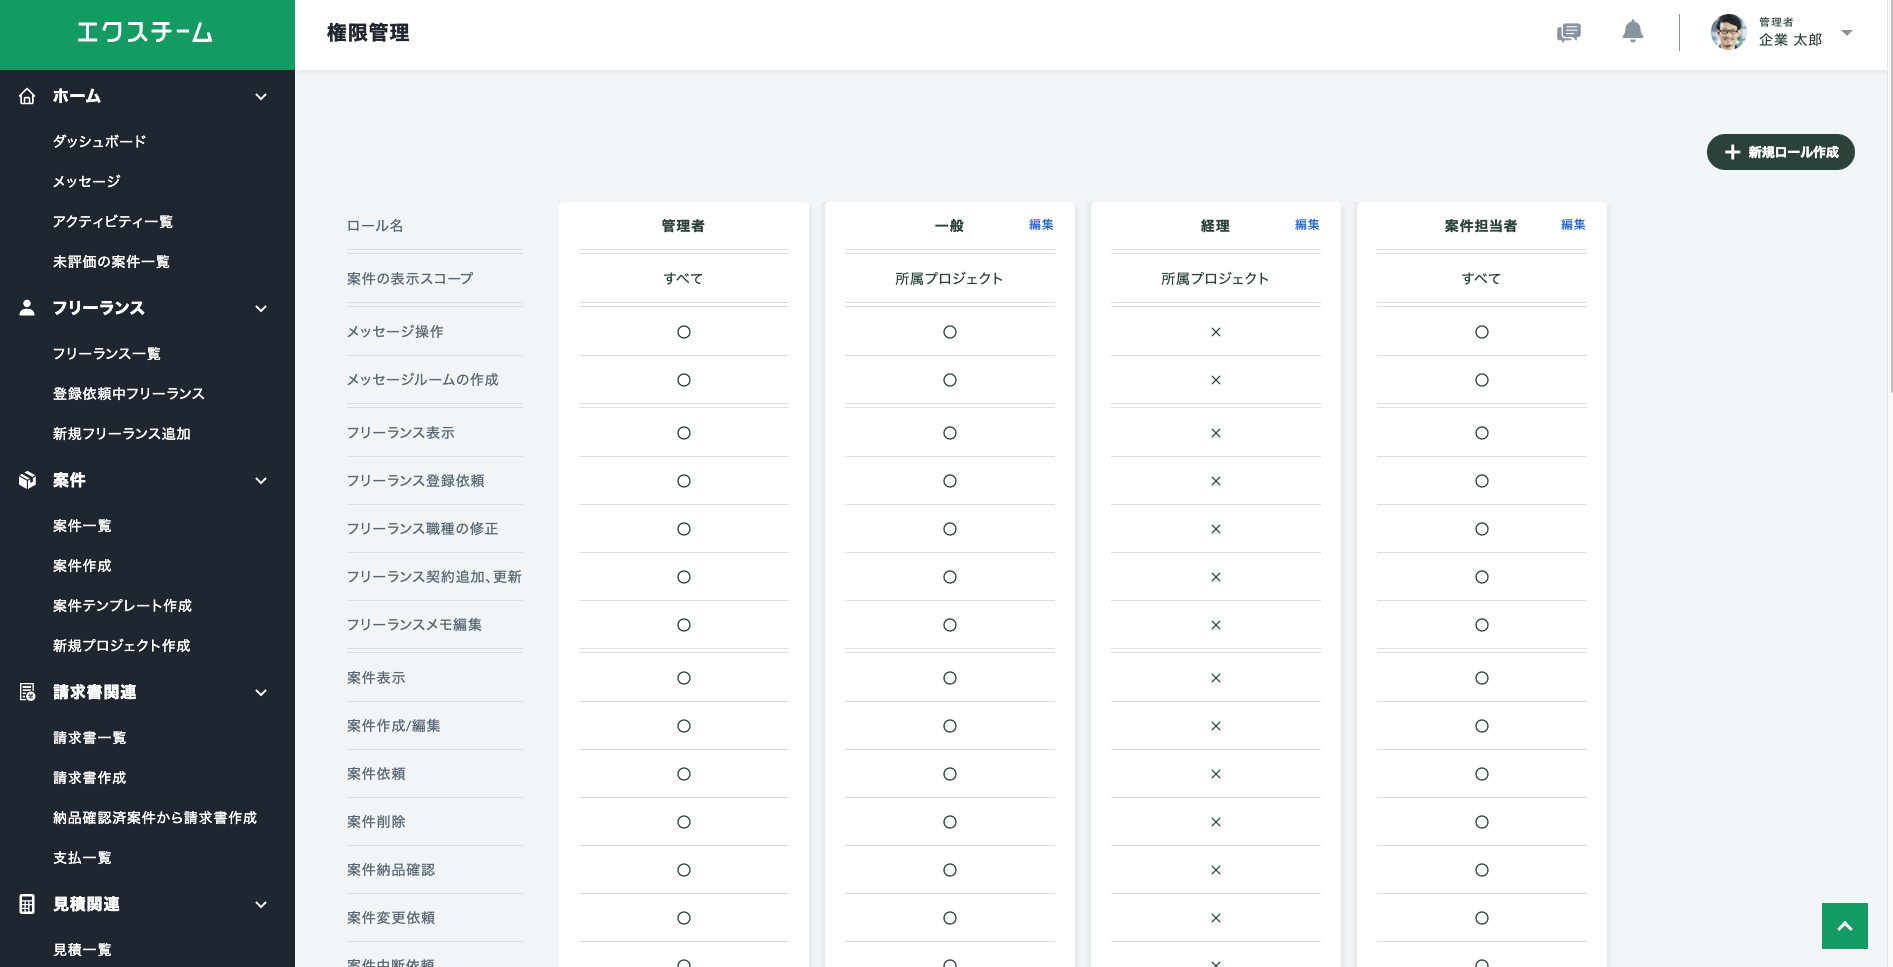Open notifications bell
The height and width of the screenshot is (967, 1893).
click(1632, 32)
